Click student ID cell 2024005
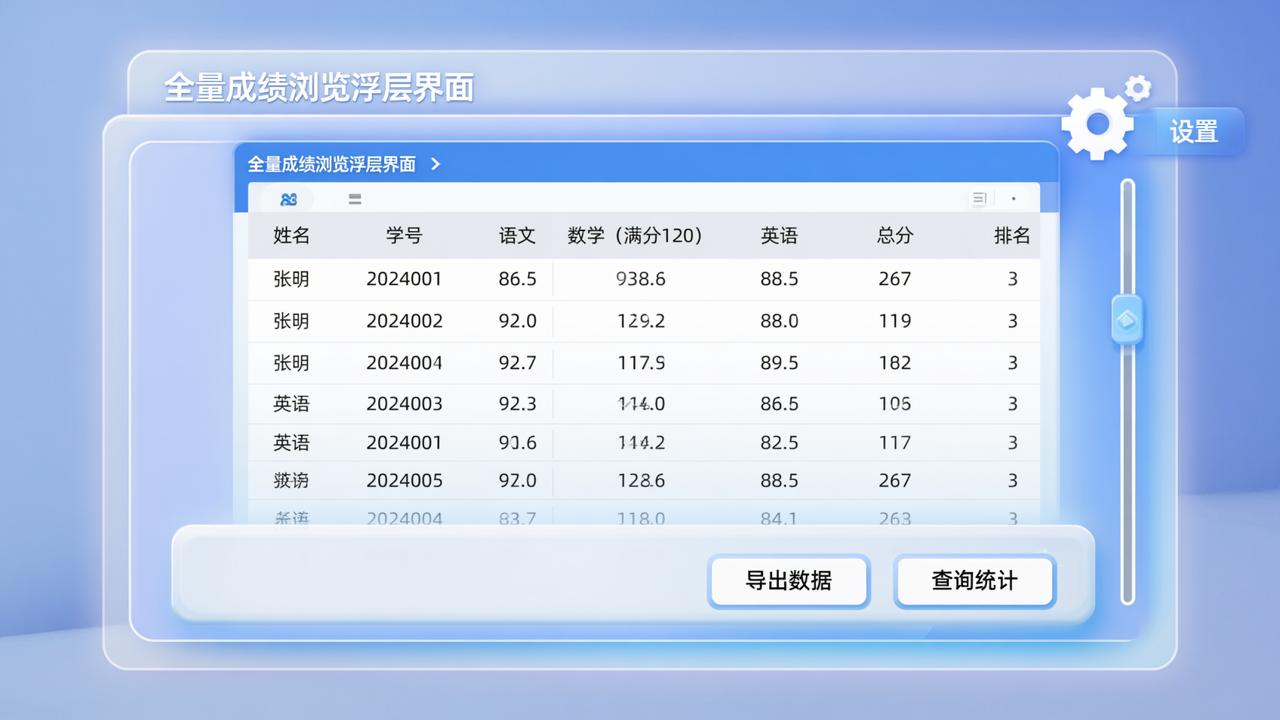 (404, 481)
